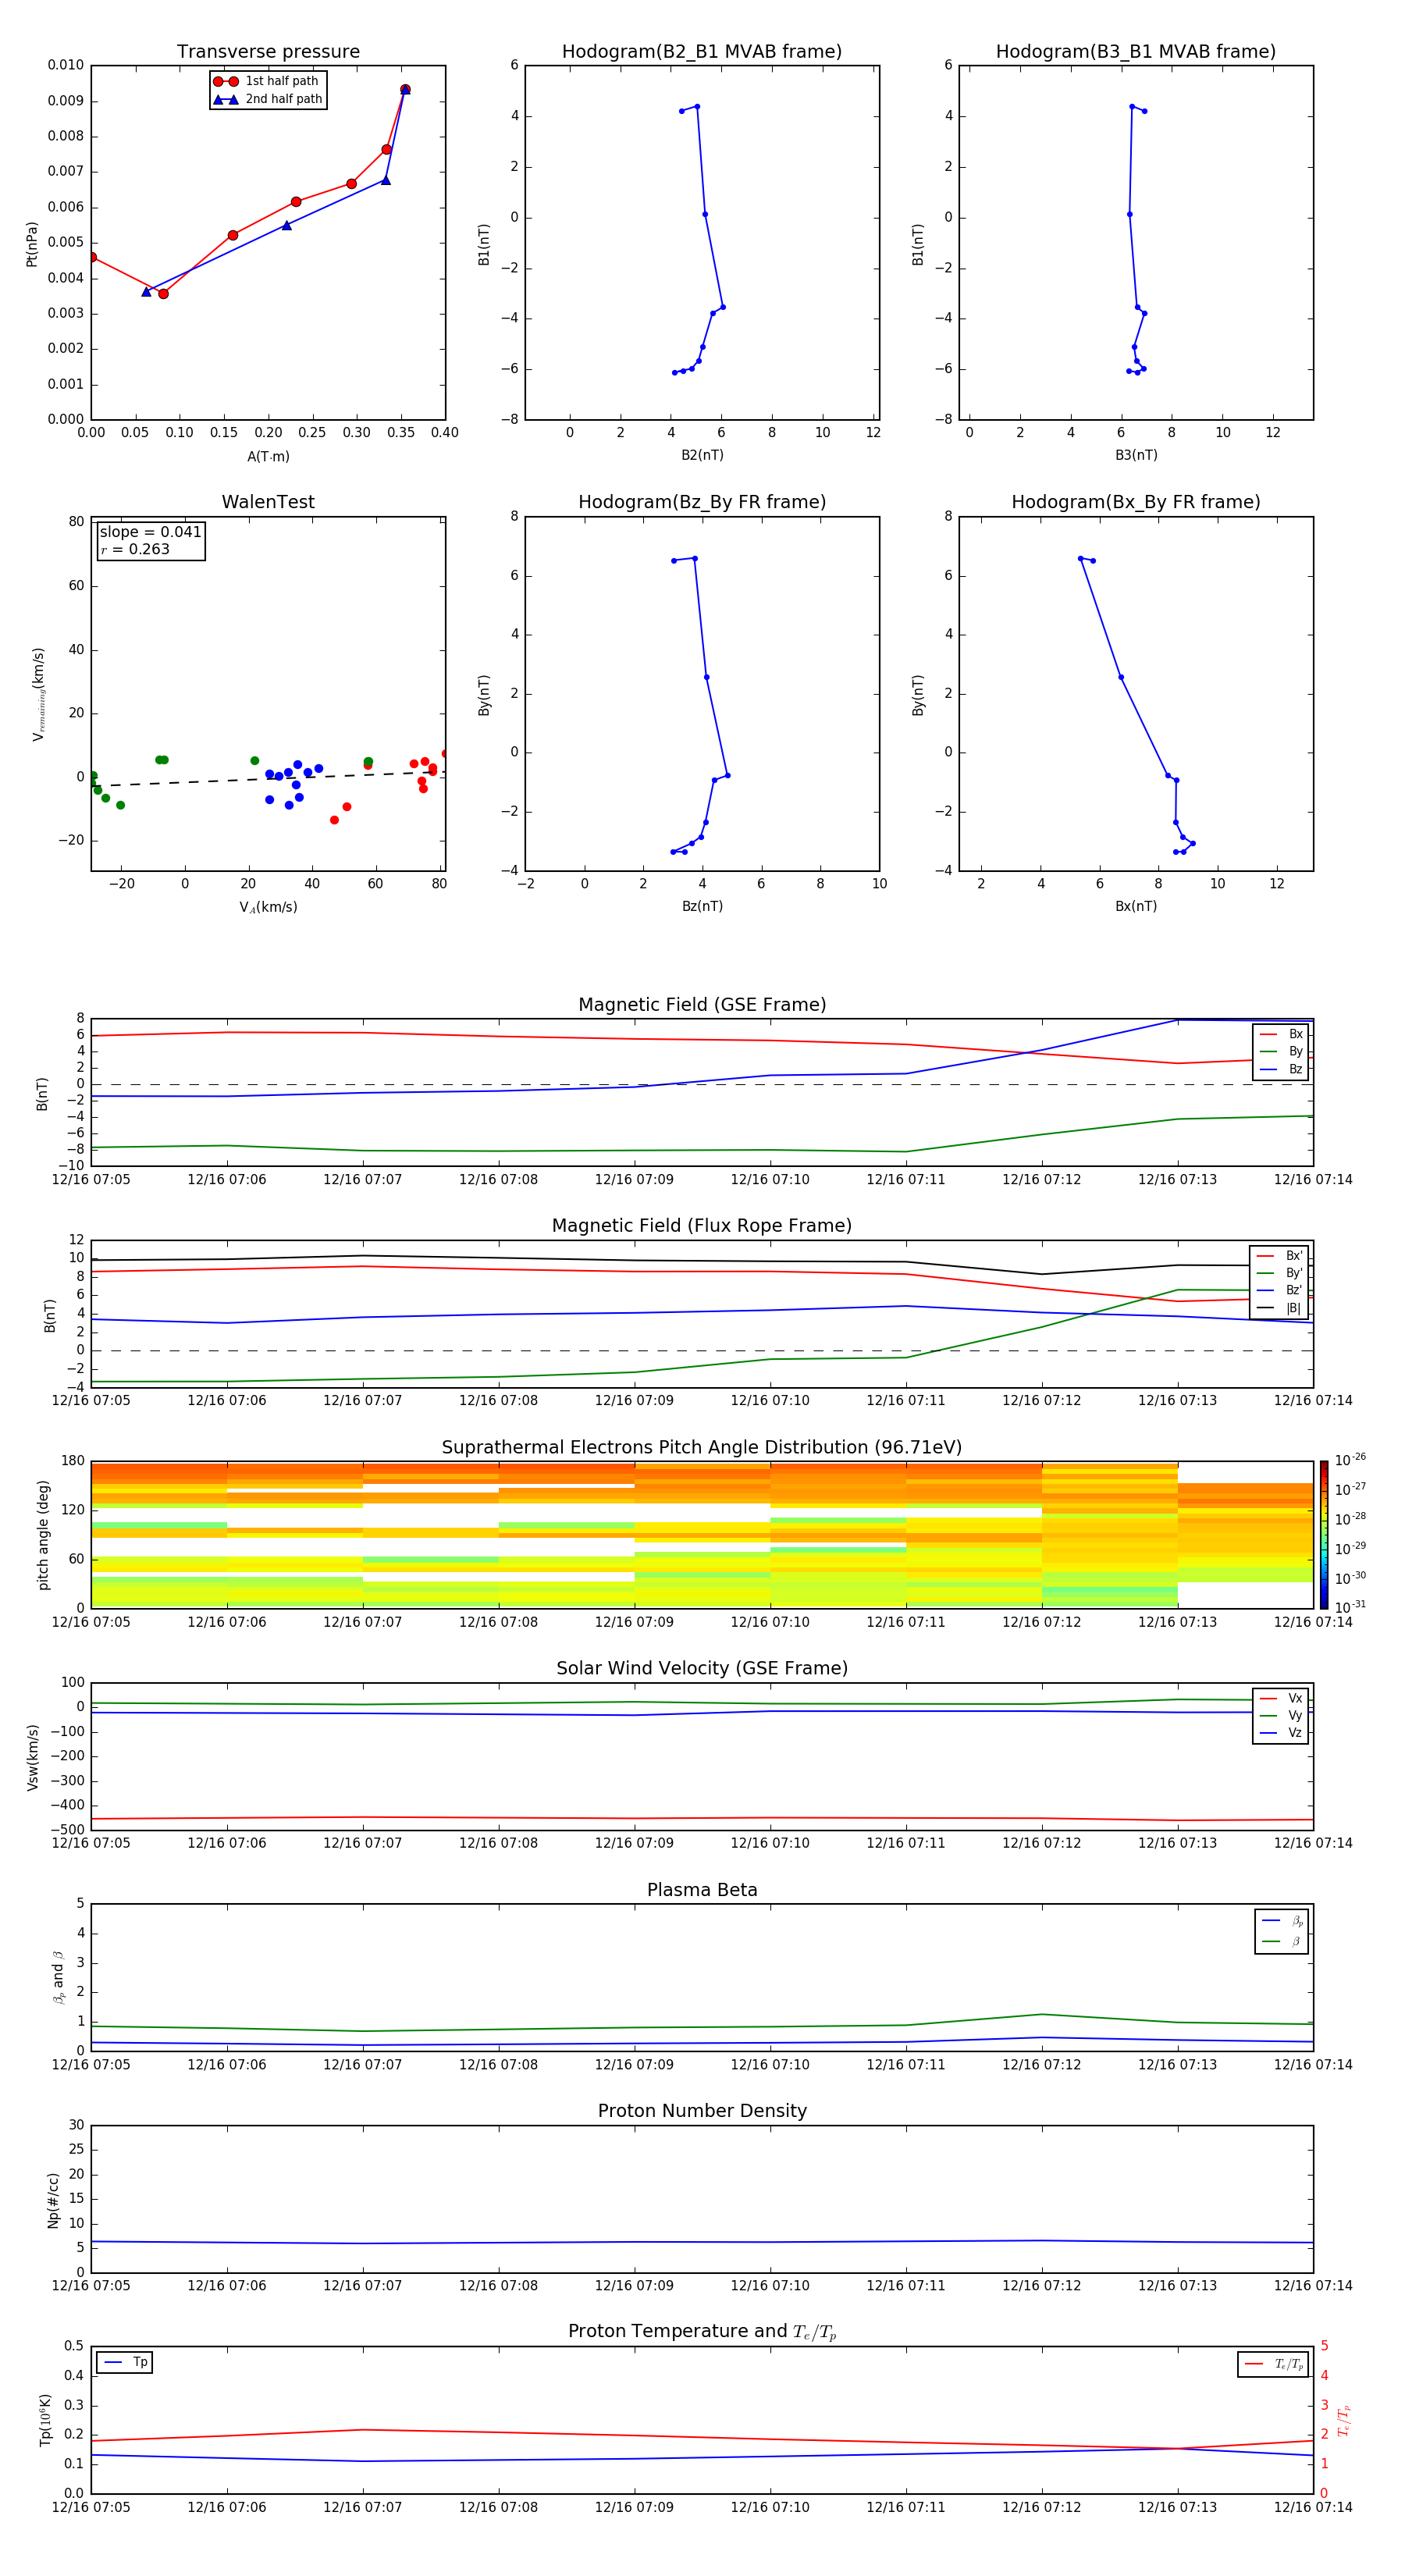Viewport: 1405px width, 2576px height.
Task: Select the Te/Tp legend entry
Action: (1274, 2364)
